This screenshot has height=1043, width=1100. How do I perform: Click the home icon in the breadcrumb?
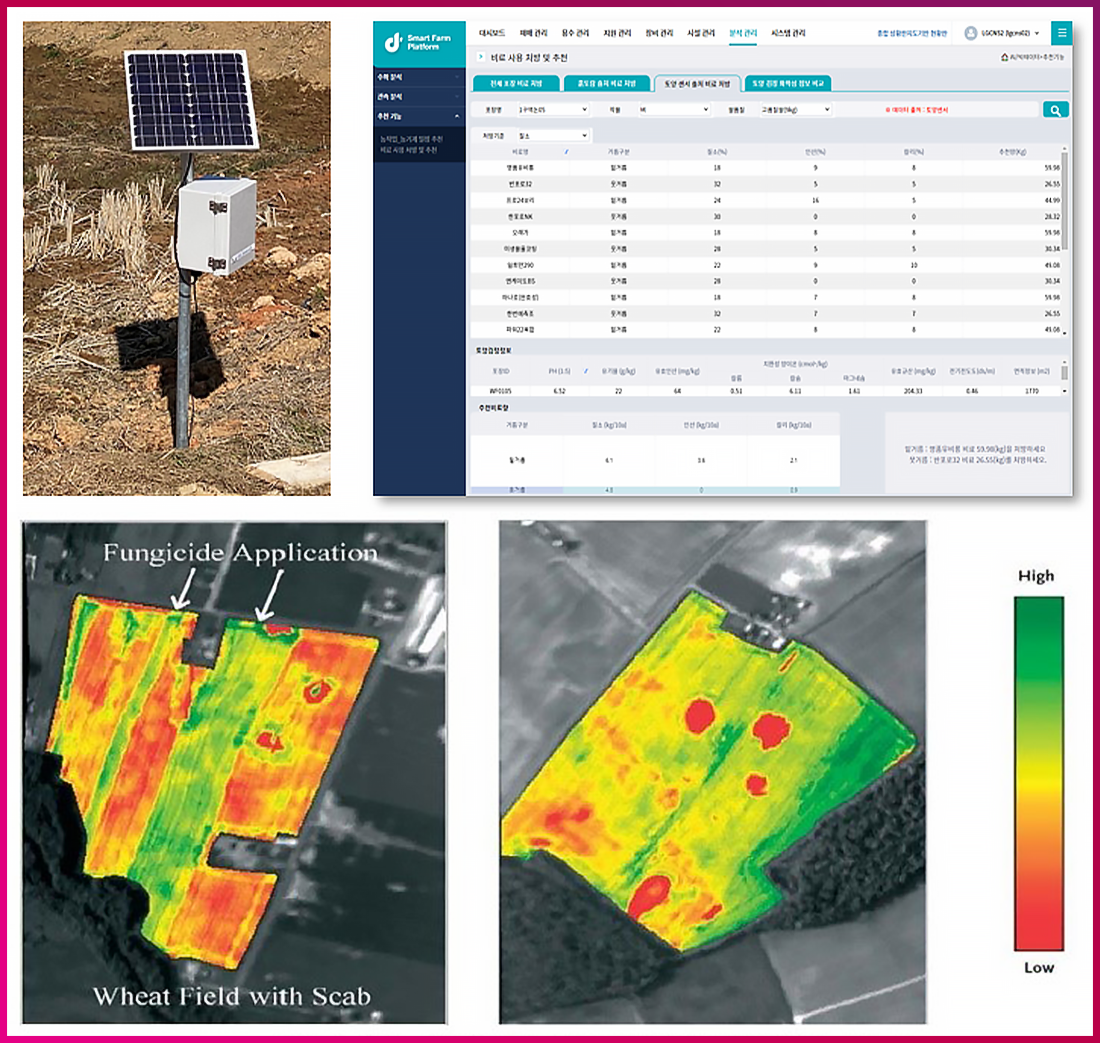point(1004,58)
